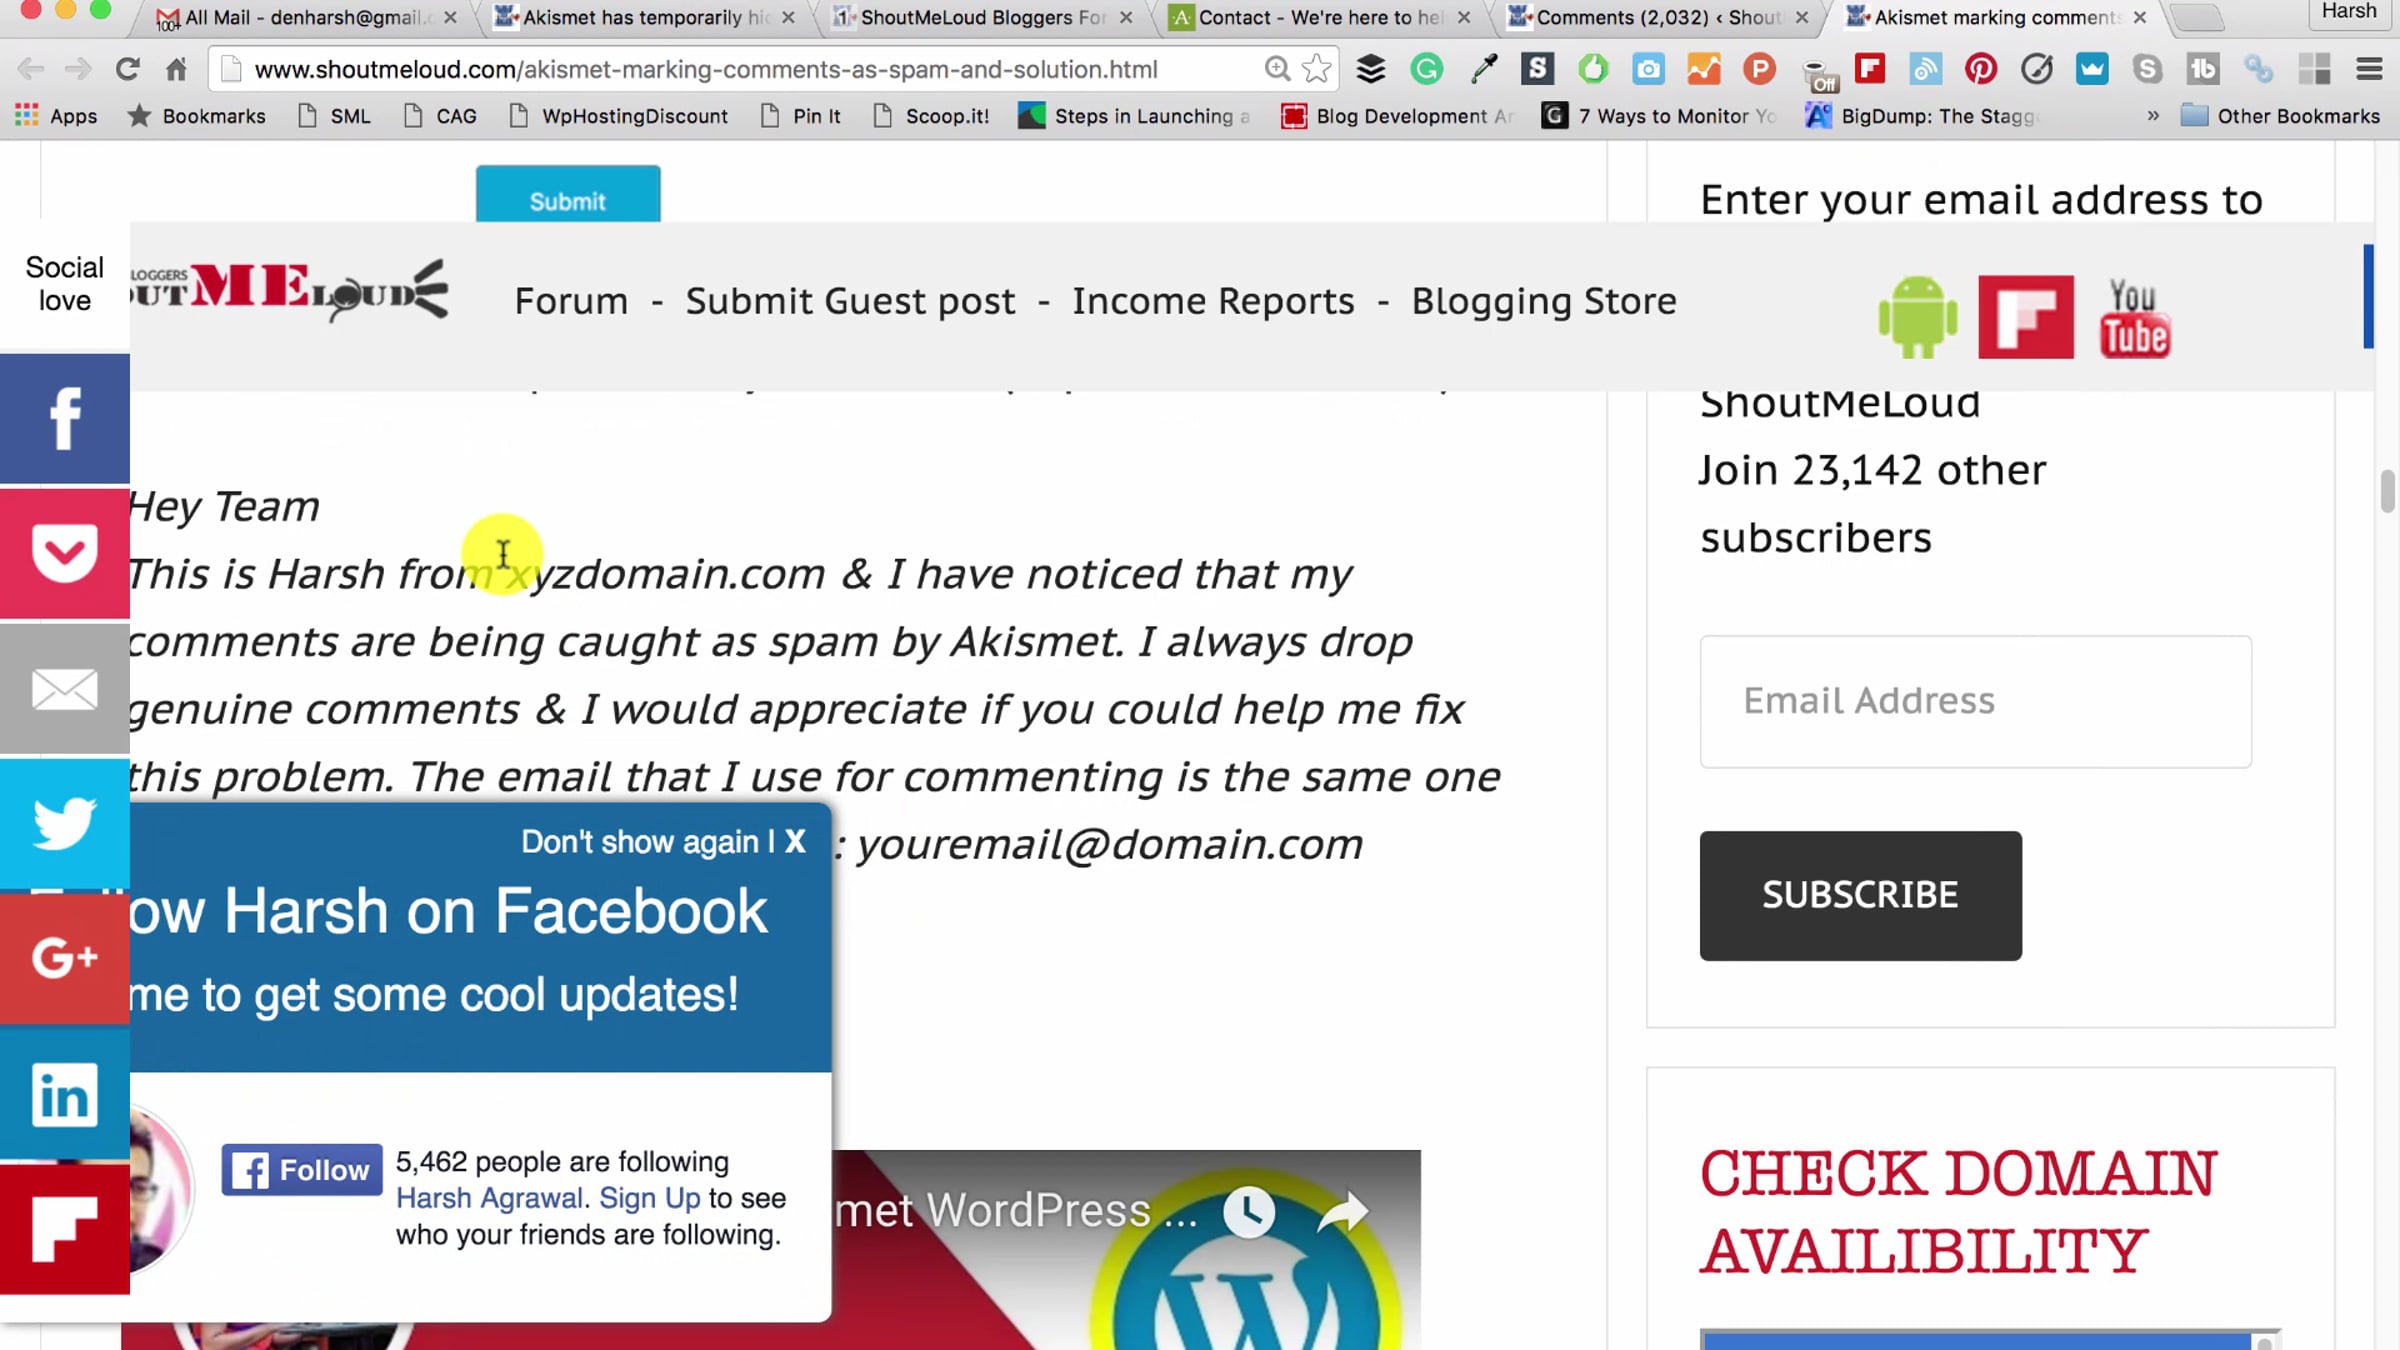
Task: Show hidden bookmarks with the chevron
Action: tap(2153, 116)
